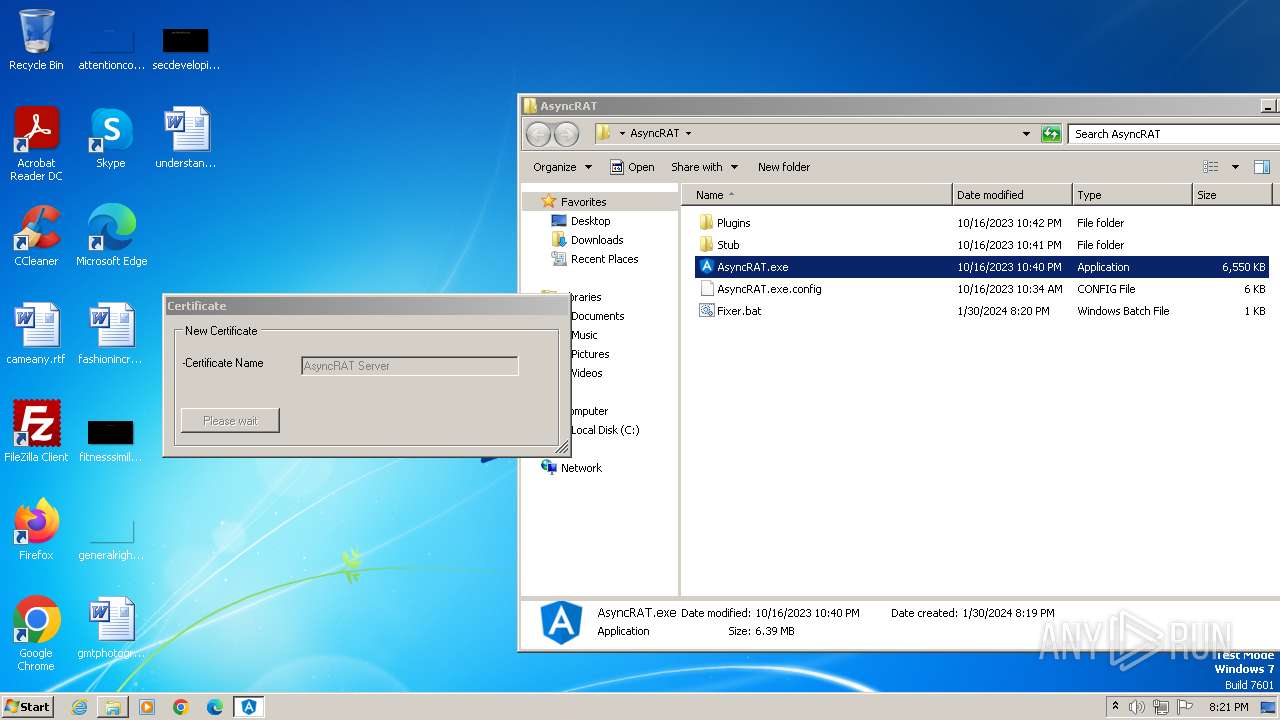Viewport: 1280px width, 720px height.
Task: Launch Acrobat Reader DC shortcut
Action: 36,144
